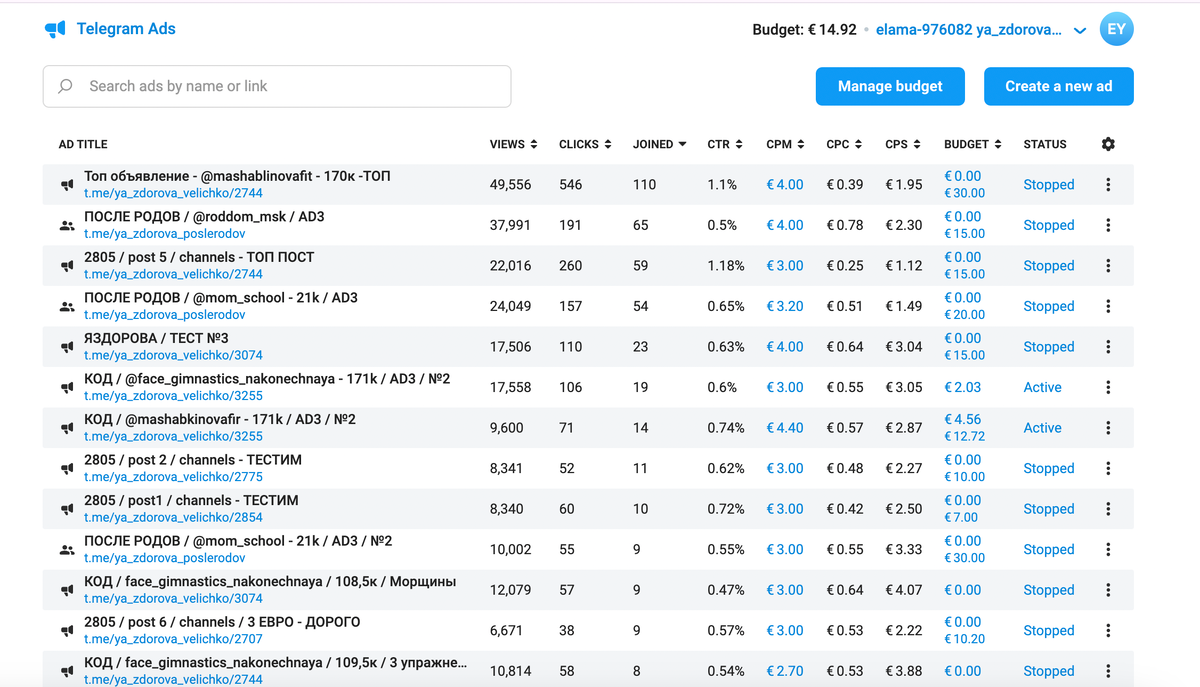Click the Telegram Ads megaphone logo
Screen dimensions: 1200x687
pos(55,29)
